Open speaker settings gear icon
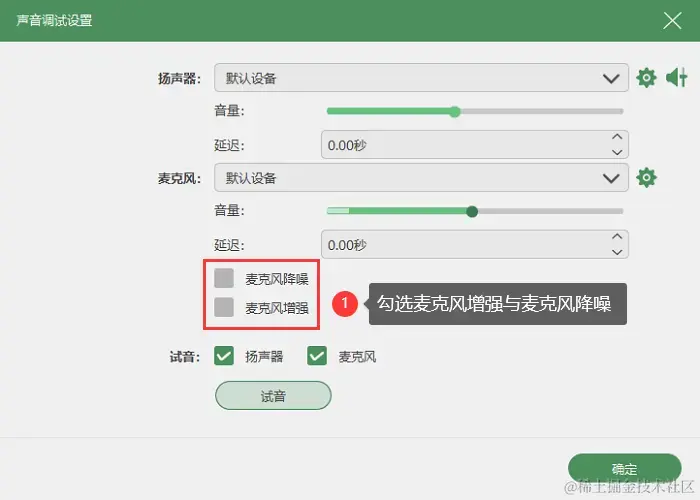 pos(646,78)
